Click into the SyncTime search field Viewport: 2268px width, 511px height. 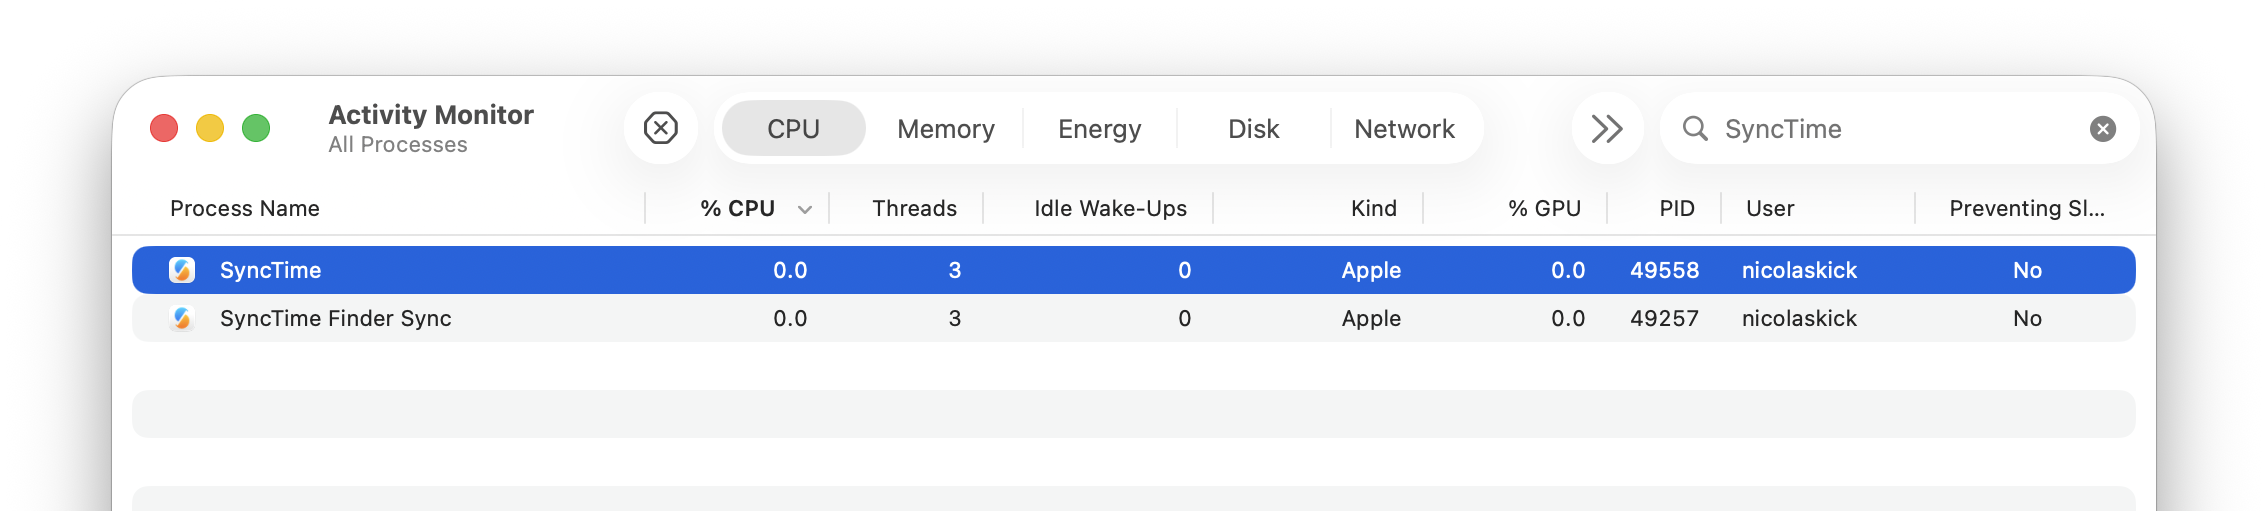(1890, 129)
